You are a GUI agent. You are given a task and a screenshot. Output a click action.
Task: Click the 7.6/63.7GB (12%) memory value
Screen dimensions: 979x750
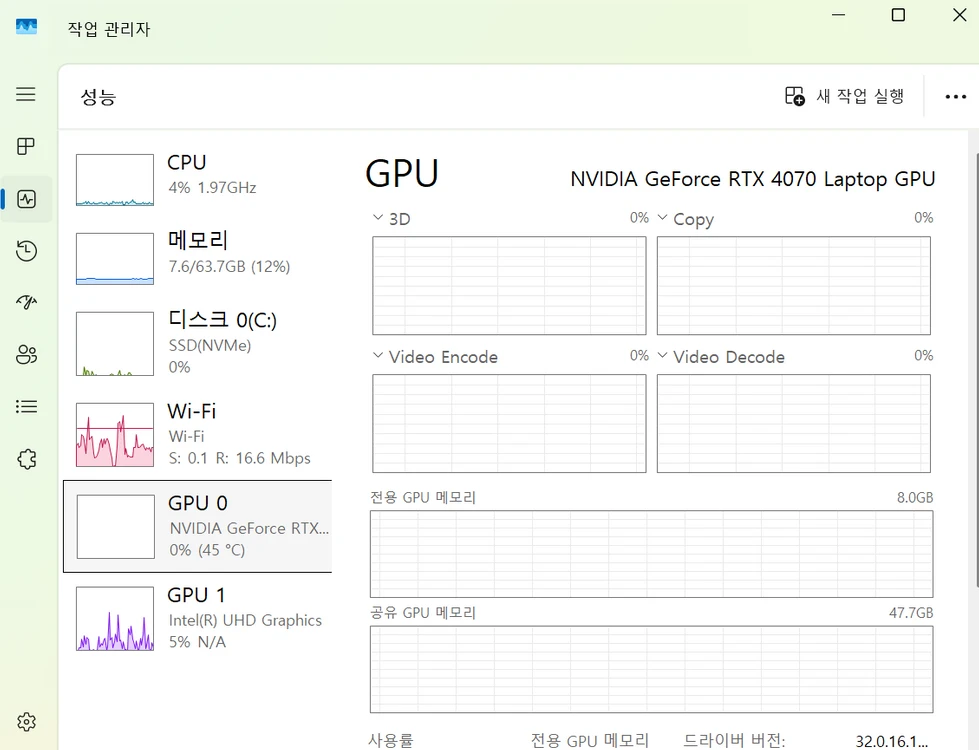229,267
